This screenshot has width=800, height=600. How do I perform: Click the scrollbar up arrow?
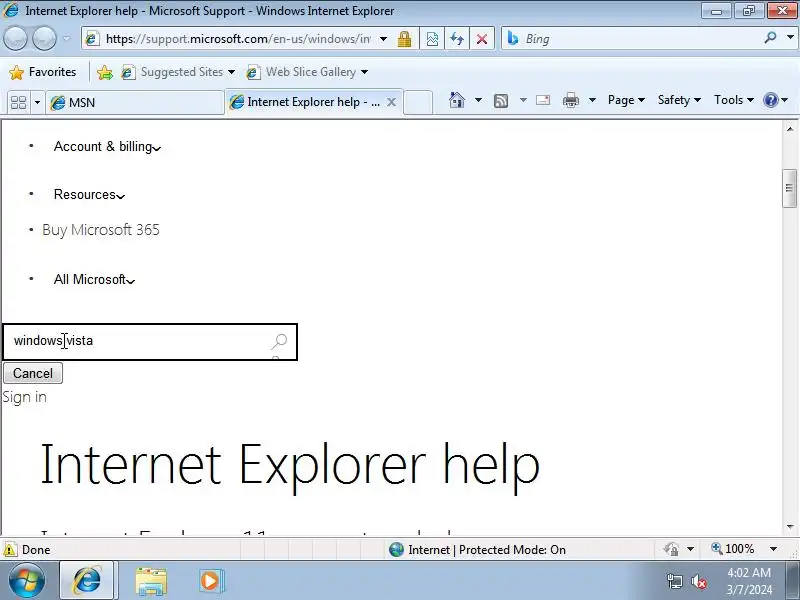[789, 129]
